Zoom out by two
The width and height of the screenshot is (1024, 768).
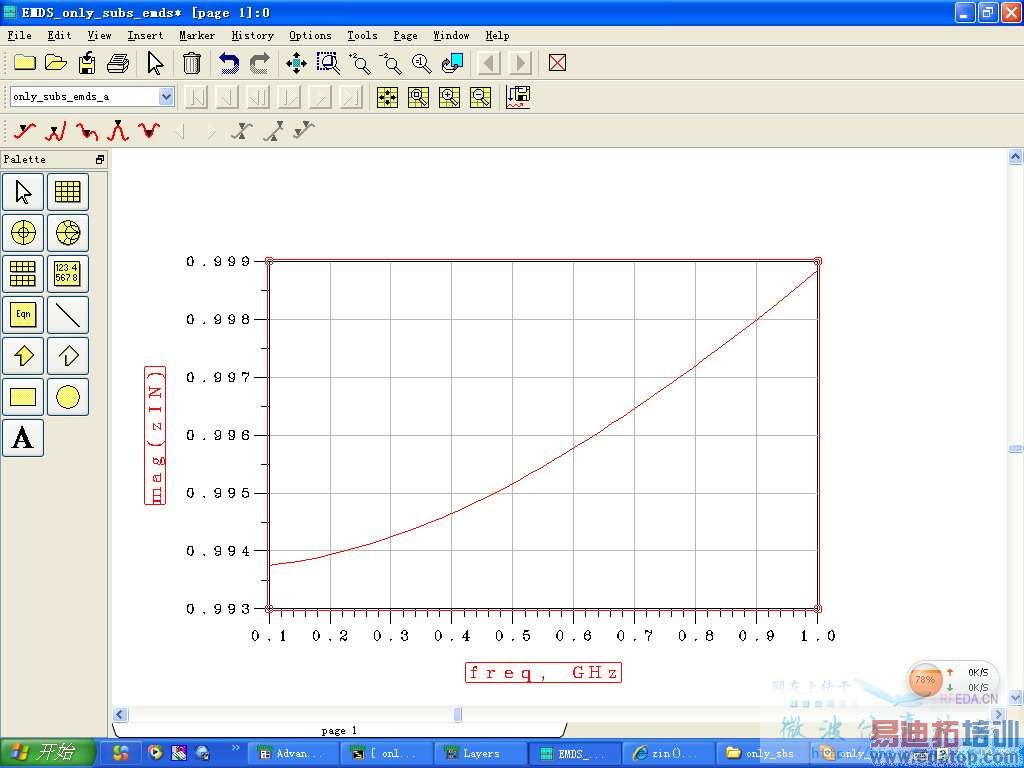(391, 63)
